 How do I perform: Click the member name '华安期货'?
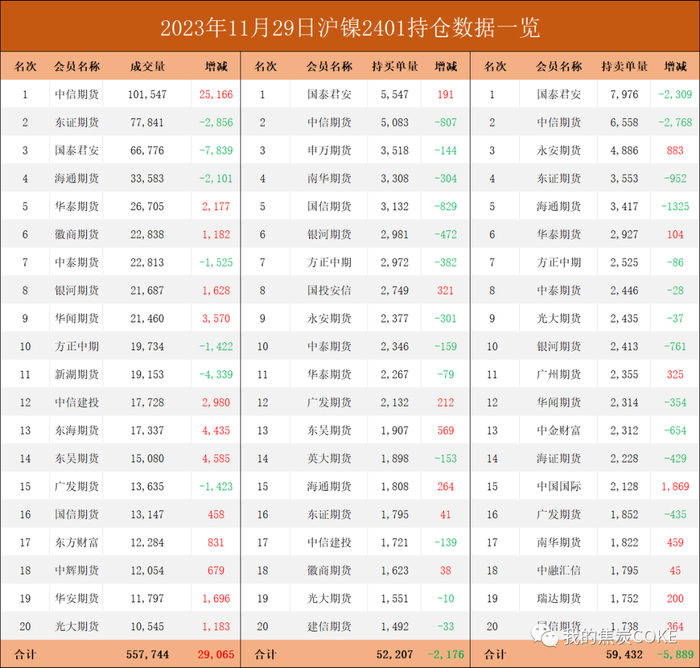click(77, 599)
